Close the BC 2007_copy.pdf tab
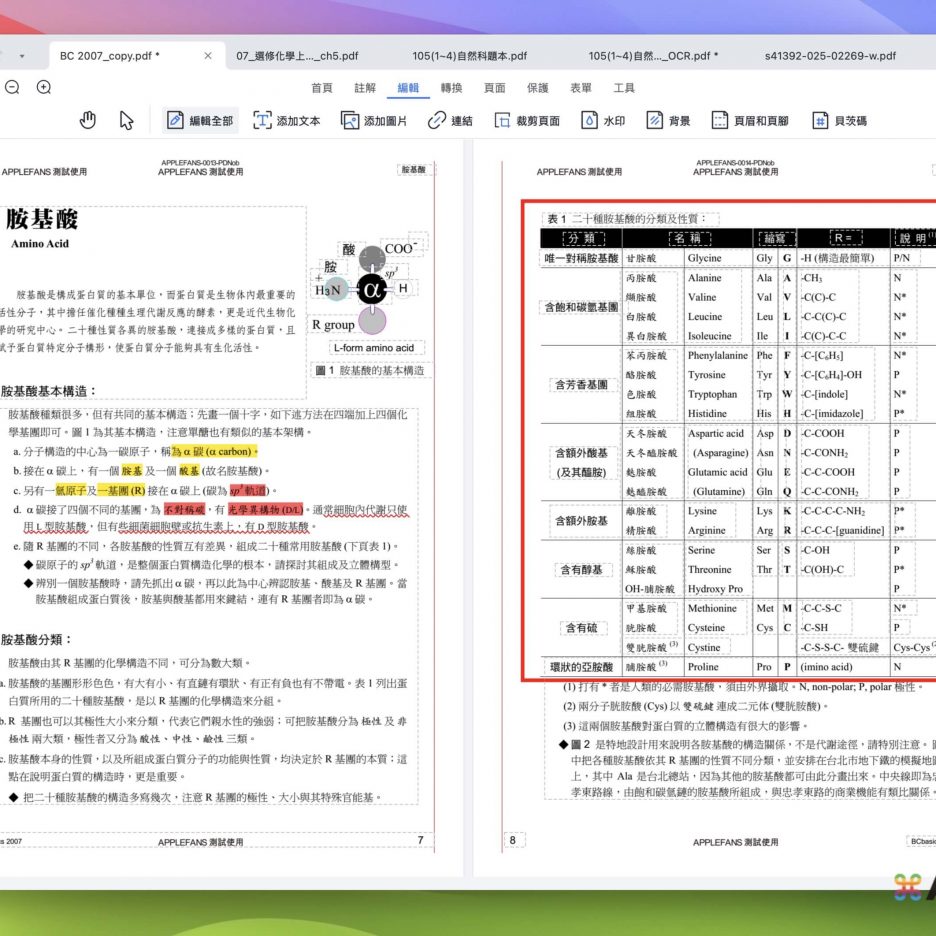936x936 pixels. 208,56
